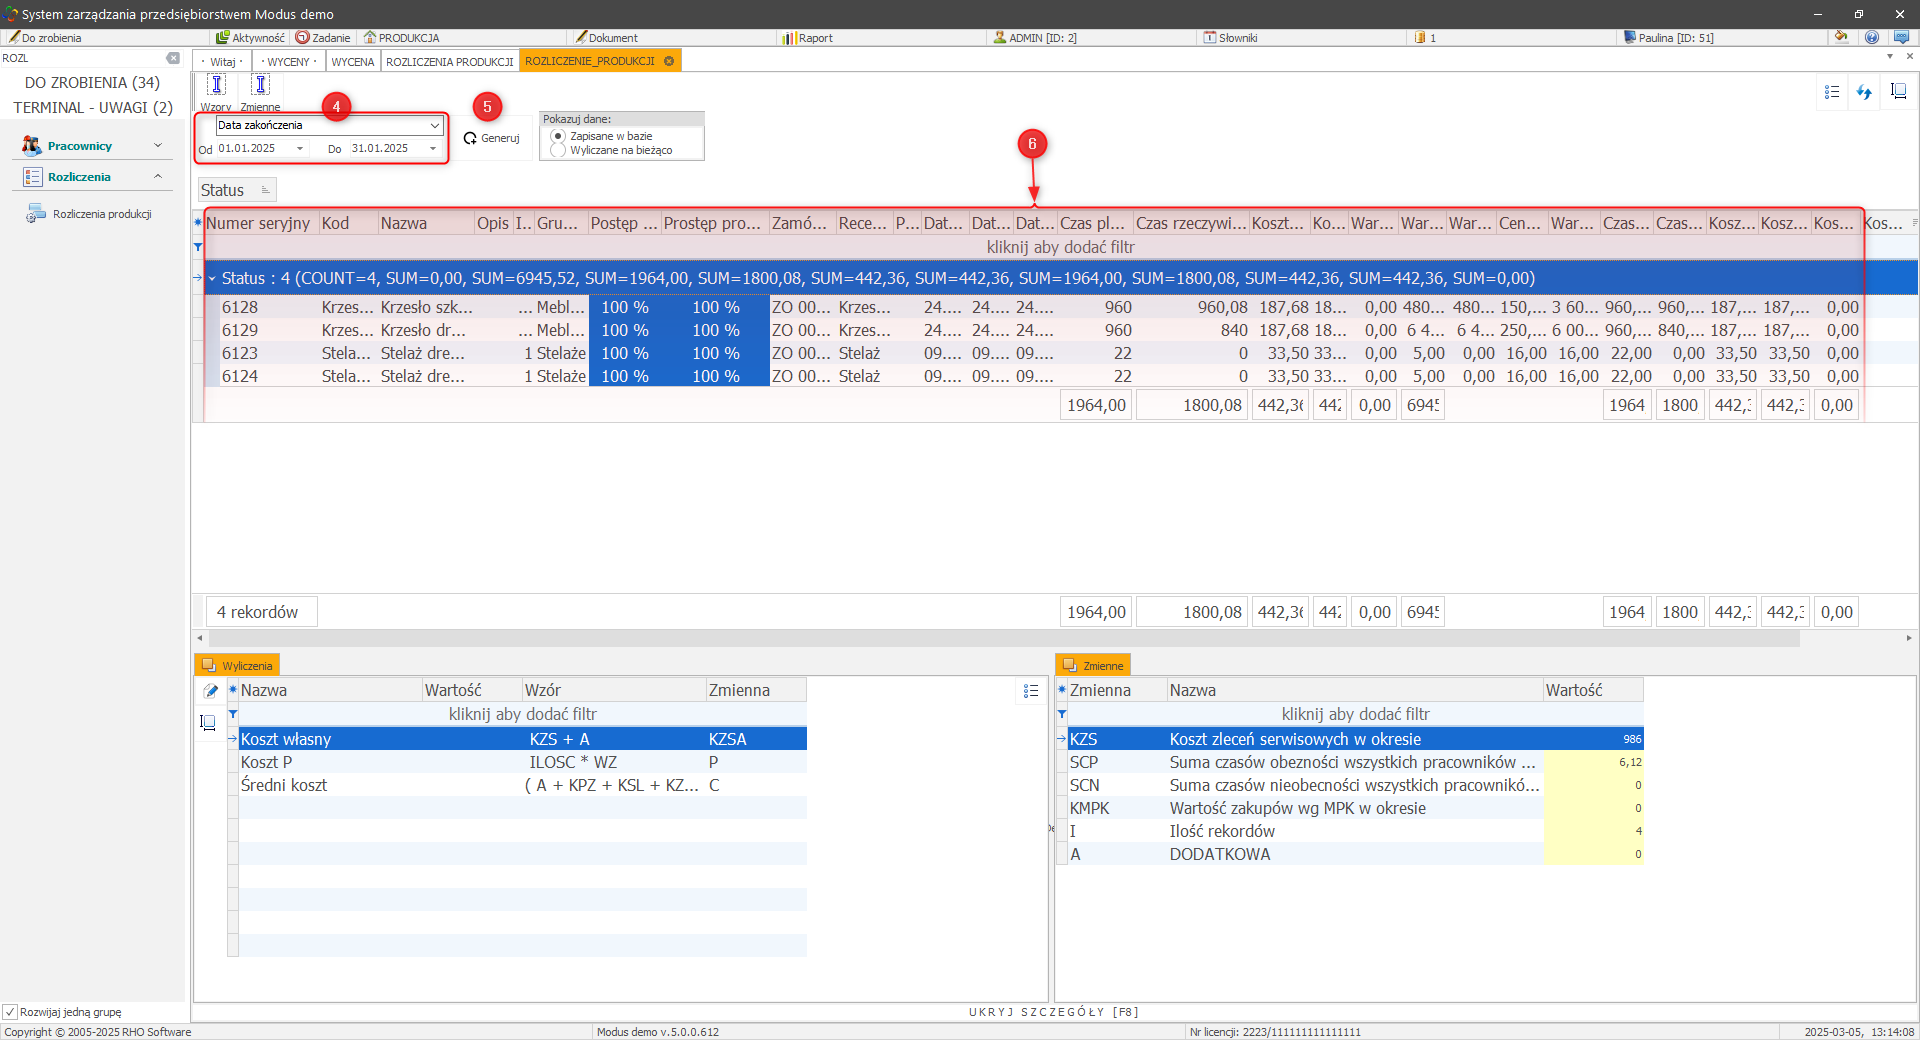Select the 'Wyliczane na bieżąco' radio option
The image size is (1920, 1040).
tap(558, 151)
